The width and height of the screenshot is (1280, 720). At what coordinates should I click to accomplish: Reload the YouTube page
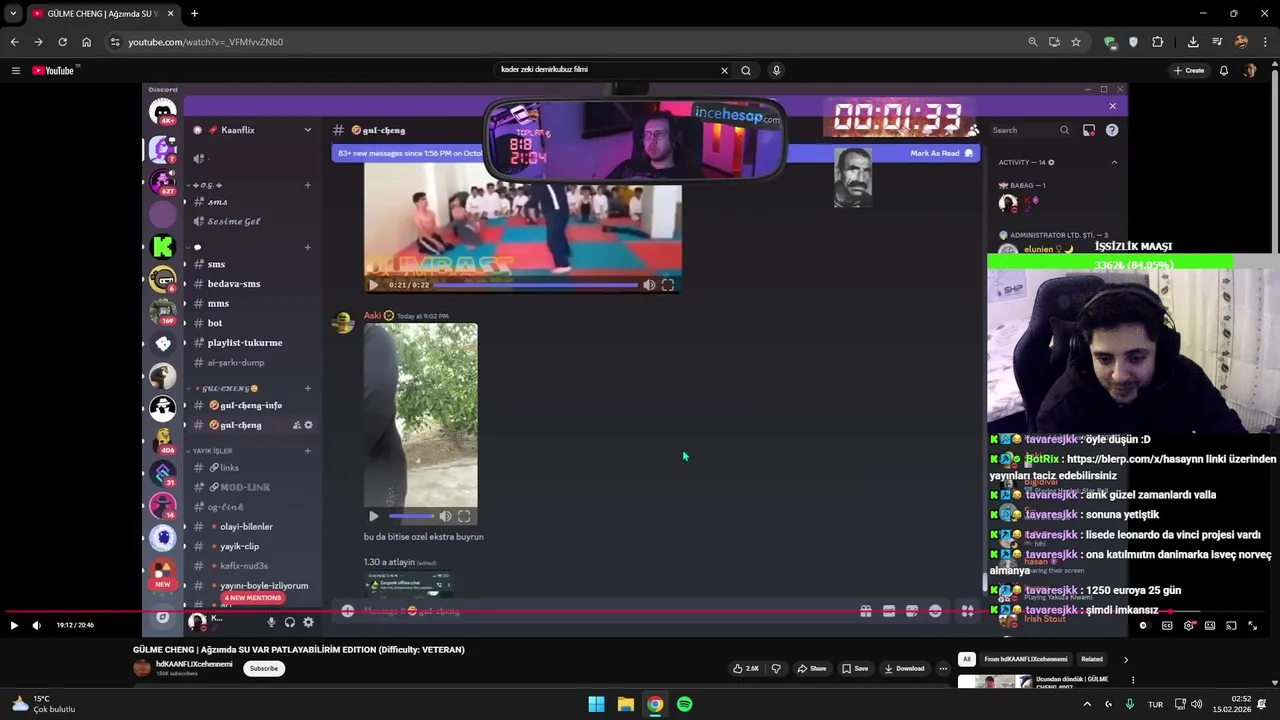pyautogui.click(x=62, y=42)
